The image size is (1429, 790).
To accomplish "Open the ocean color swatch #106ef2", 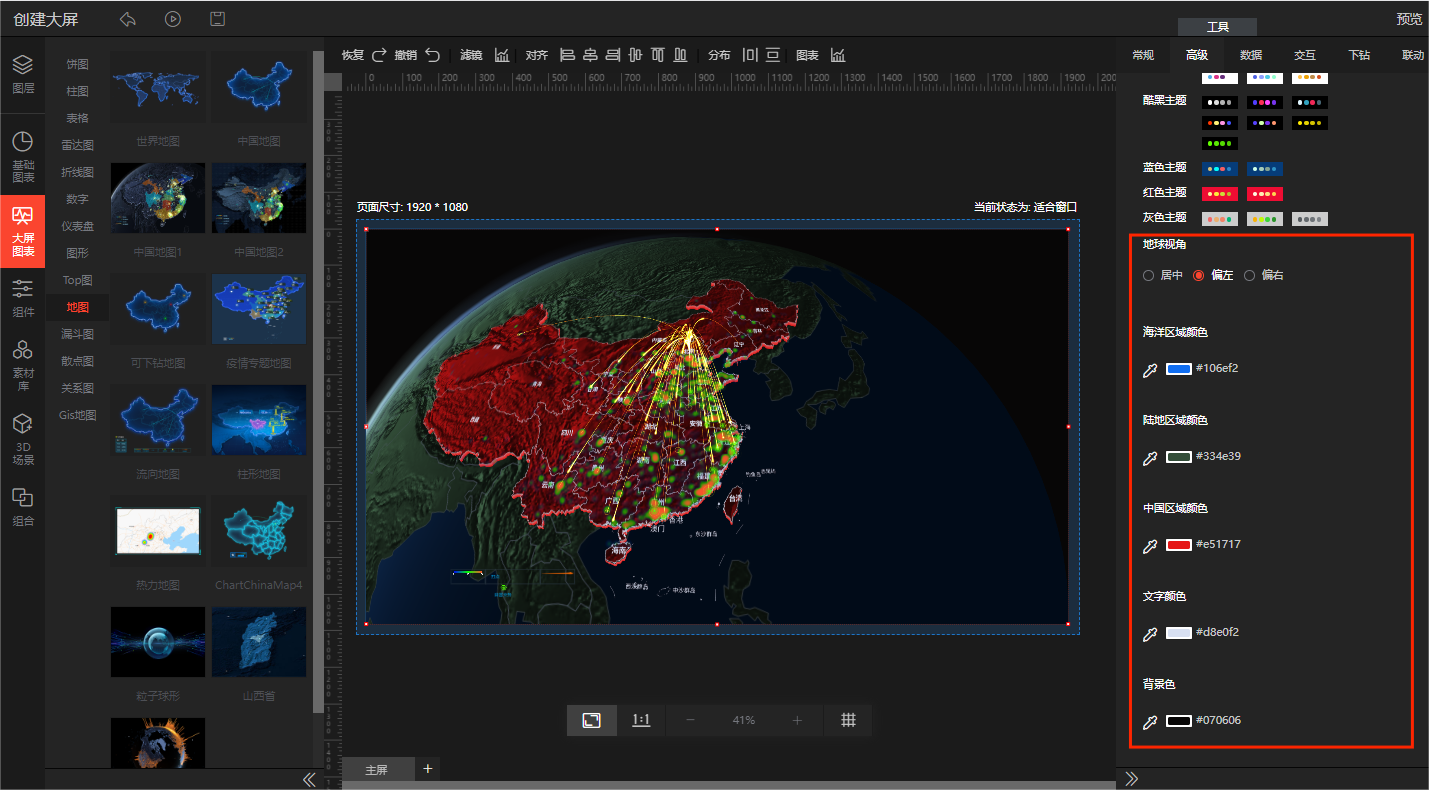I will (x=1179, y=369).
